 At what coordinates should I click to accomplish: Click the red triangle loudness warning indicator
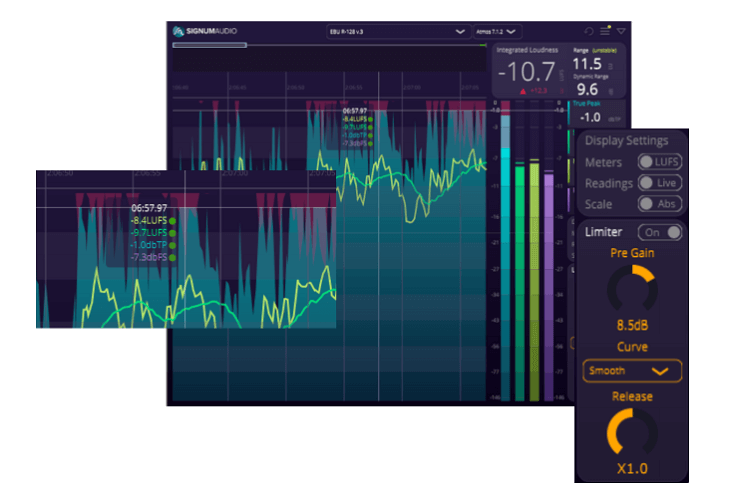524,90
